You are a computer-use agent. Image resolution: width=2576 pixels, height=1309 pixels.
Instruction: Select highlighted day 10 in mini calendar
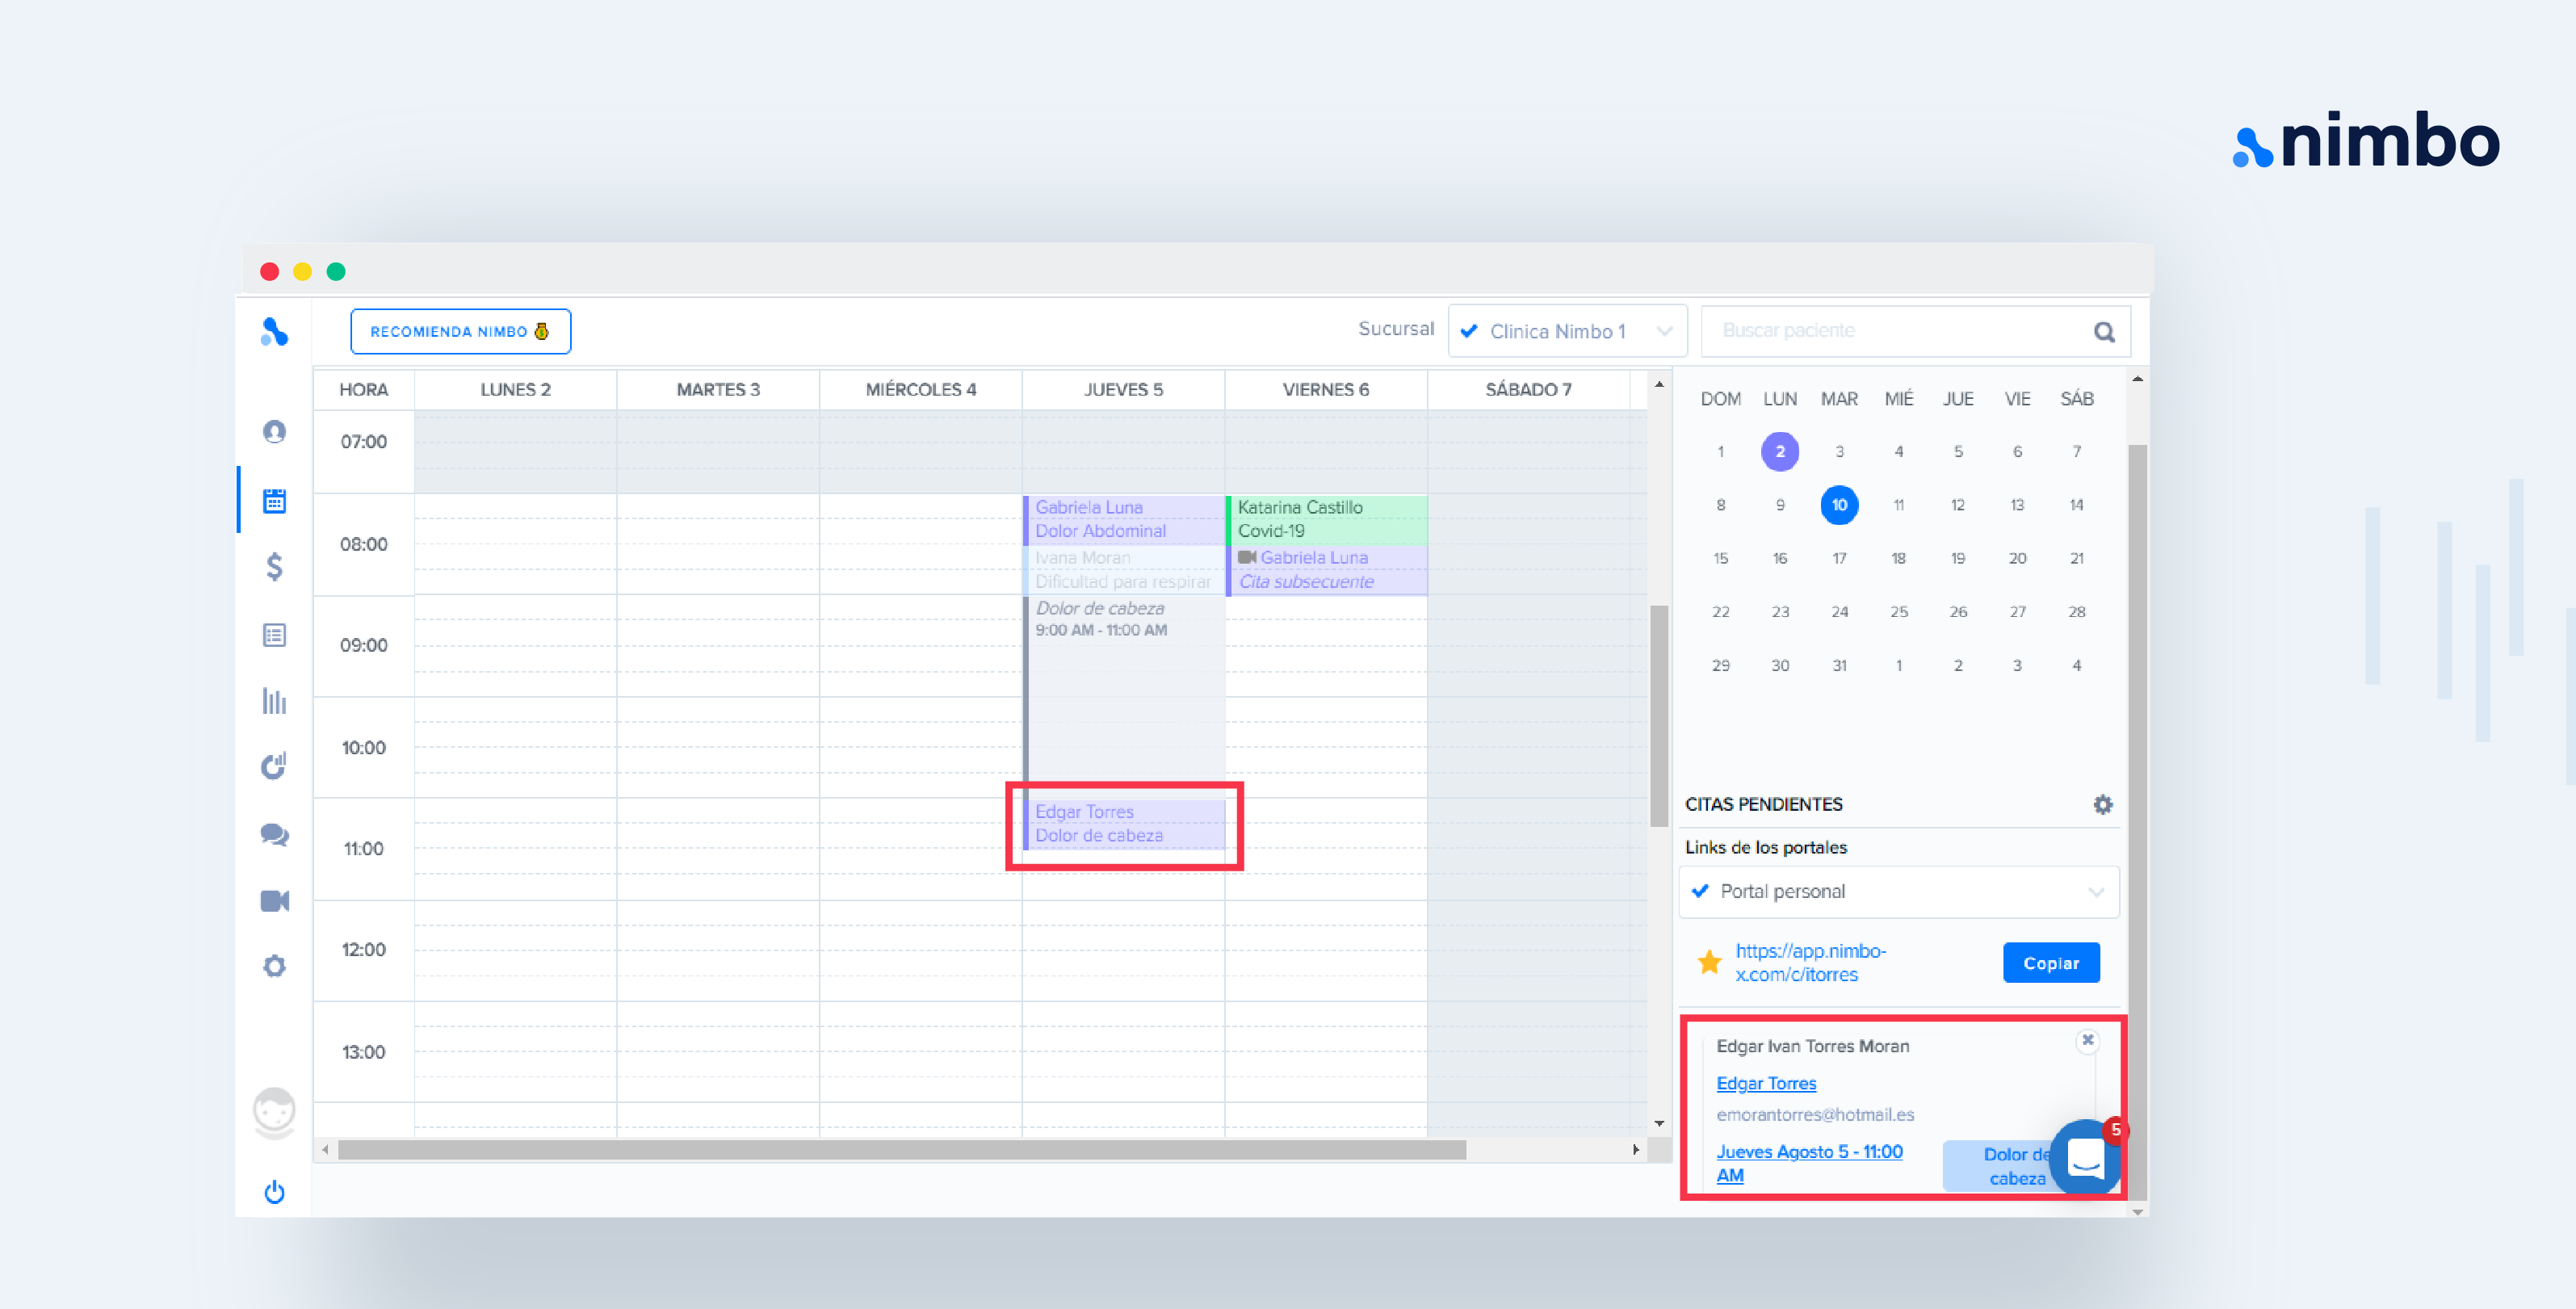(1839, 505)
